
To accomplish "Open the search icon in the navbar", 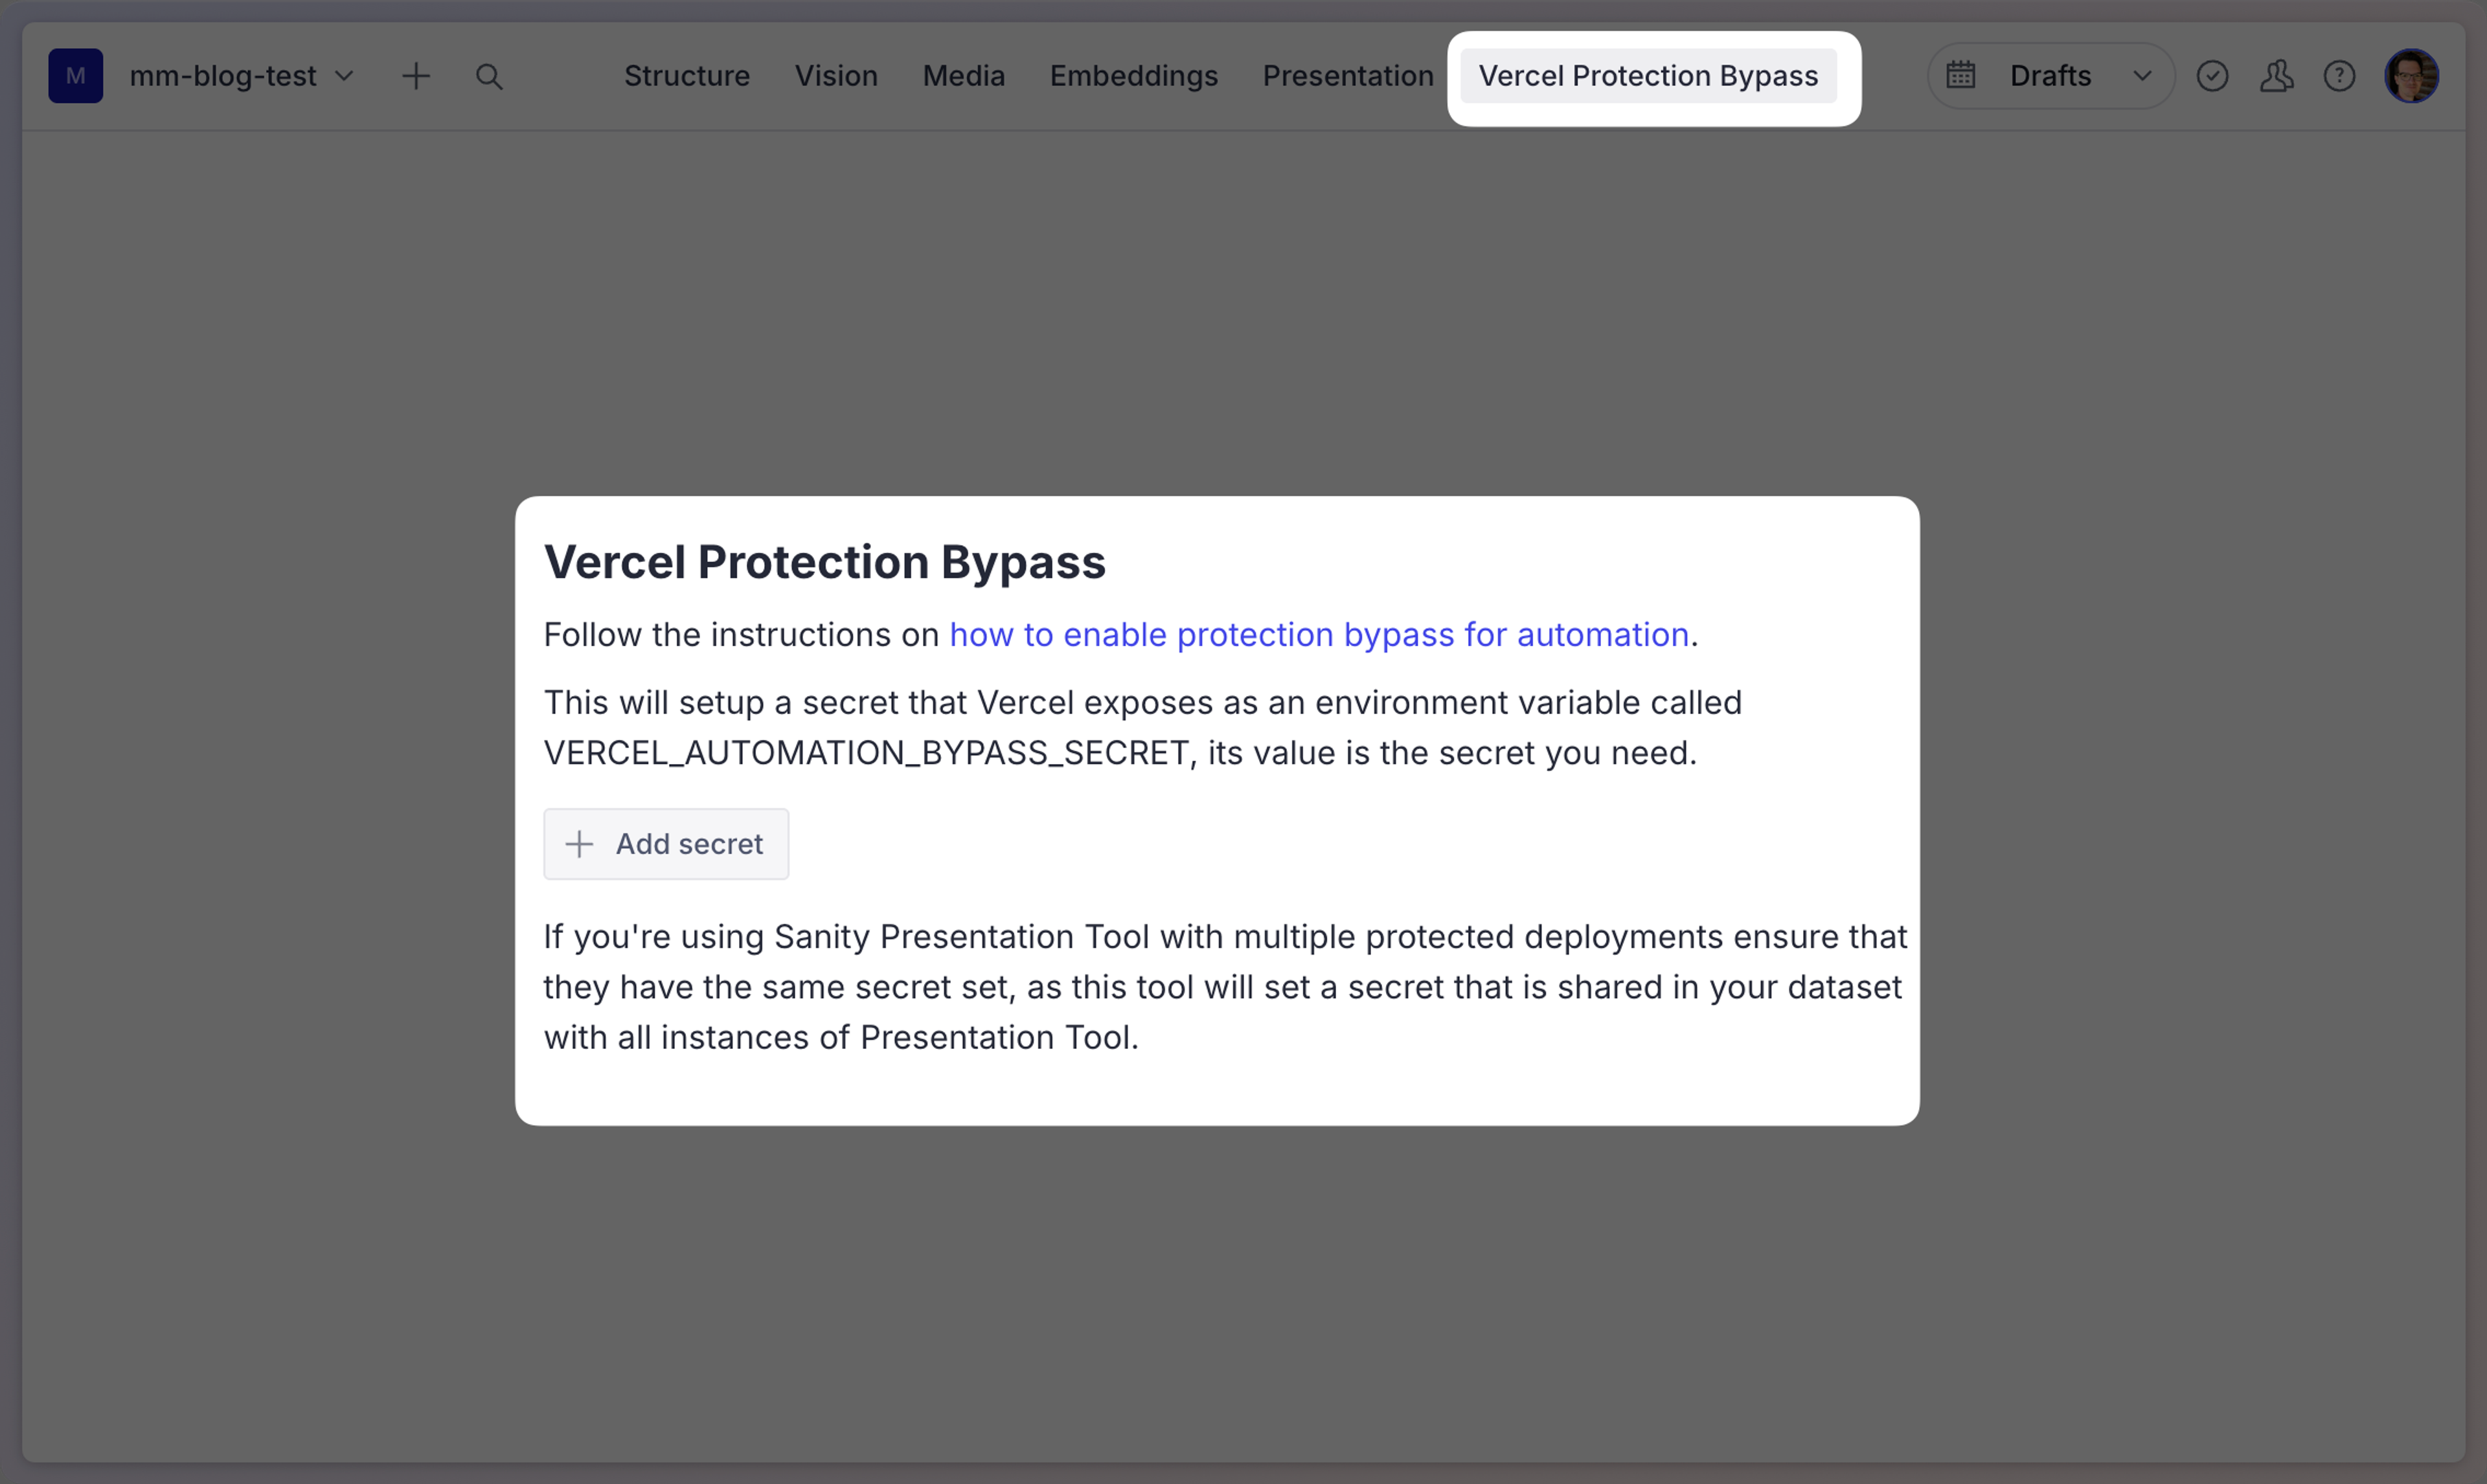I will click(489, 76).
